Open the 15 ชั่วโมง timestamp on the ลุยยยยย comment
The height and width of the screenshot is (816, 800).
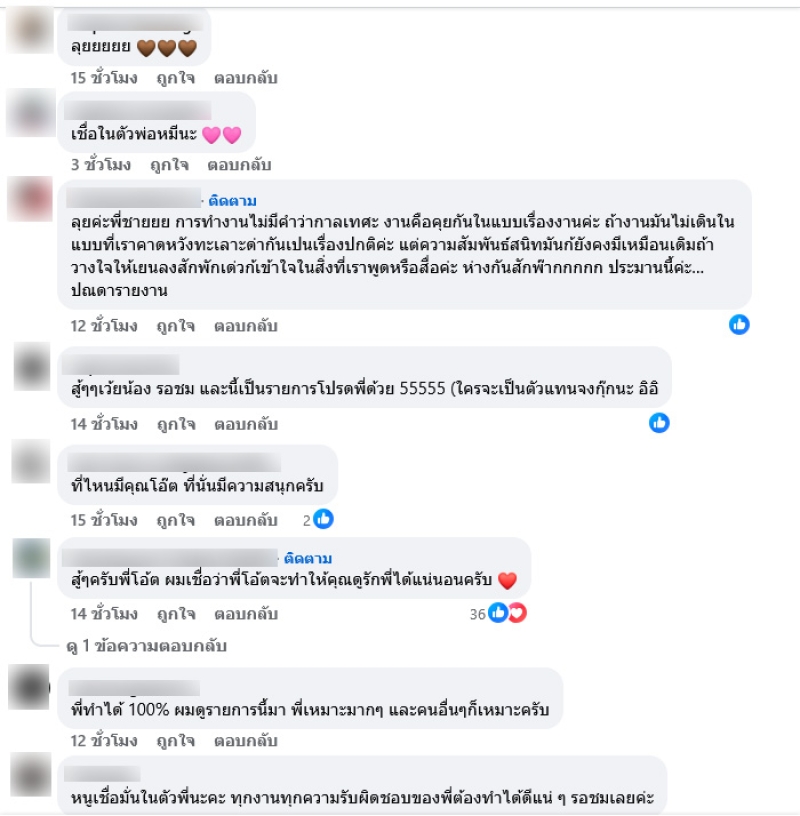[104, 78]
